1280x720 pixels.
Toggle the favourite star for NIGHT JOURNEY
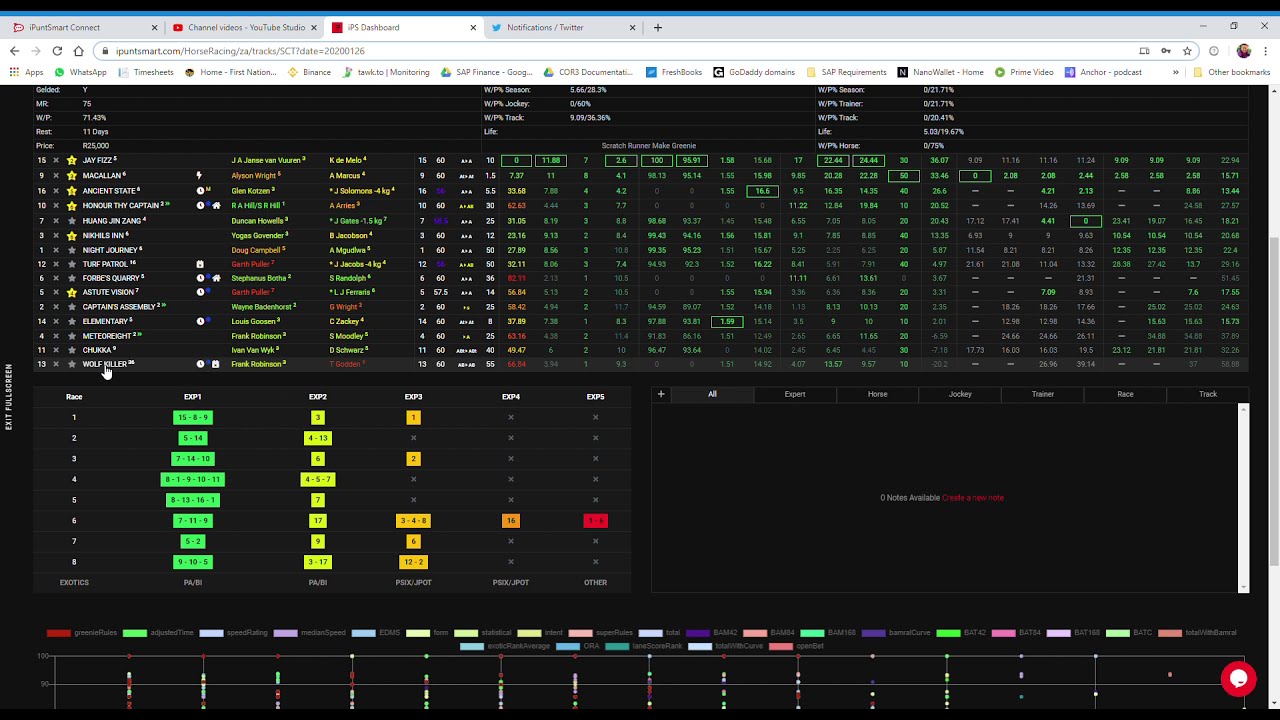point(71,250)
